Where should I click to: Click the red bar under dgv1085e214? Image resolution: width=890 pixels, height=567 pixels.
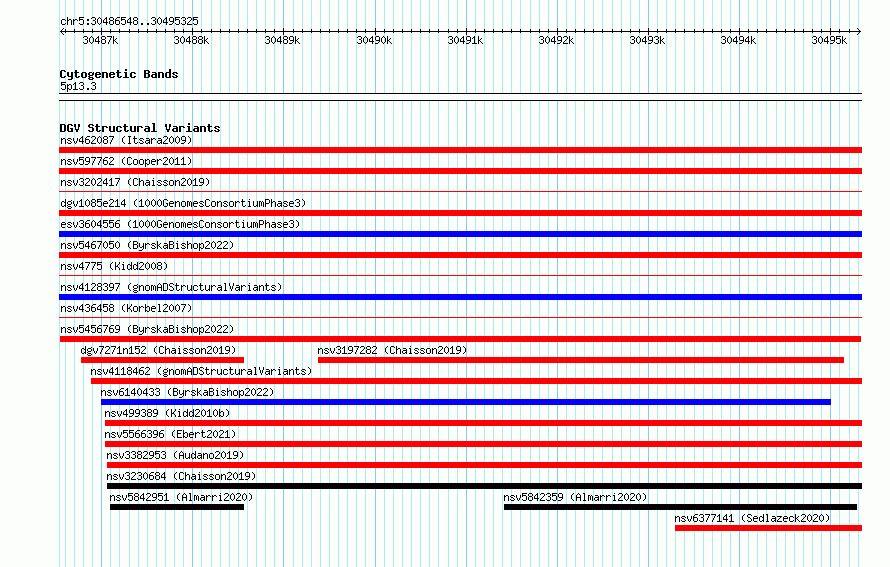[460, 213]
